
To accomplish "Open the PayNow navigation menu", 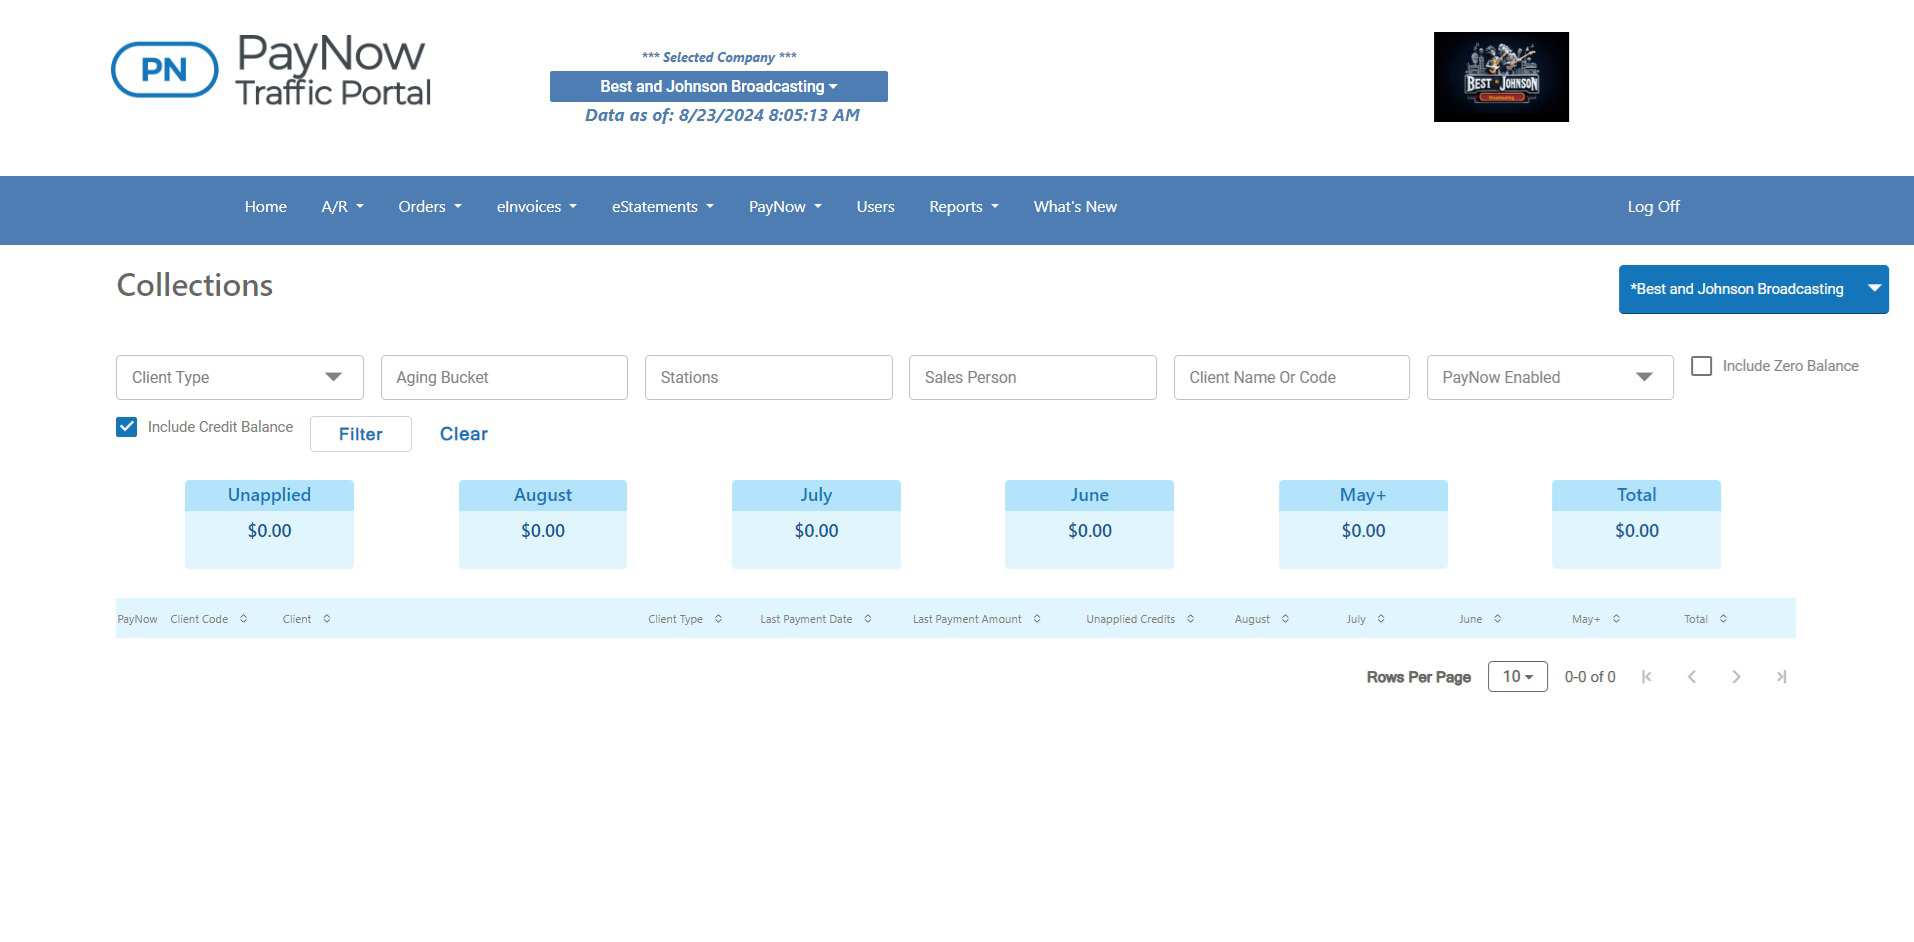I will [785, 207].
